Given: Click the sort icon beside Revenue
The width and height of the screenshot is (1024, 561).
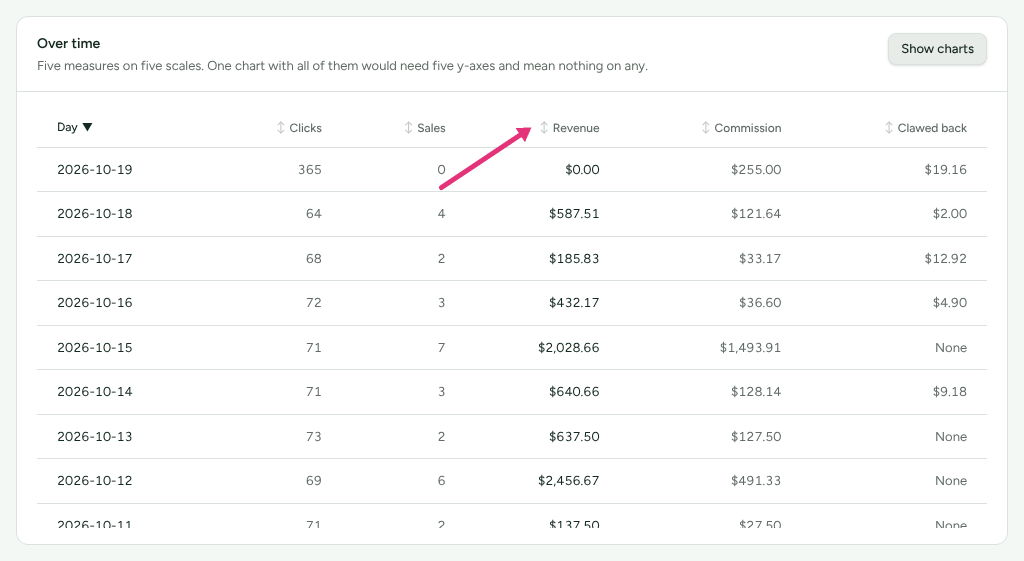Looking at the screenshot, I should [x=544, y=128].
